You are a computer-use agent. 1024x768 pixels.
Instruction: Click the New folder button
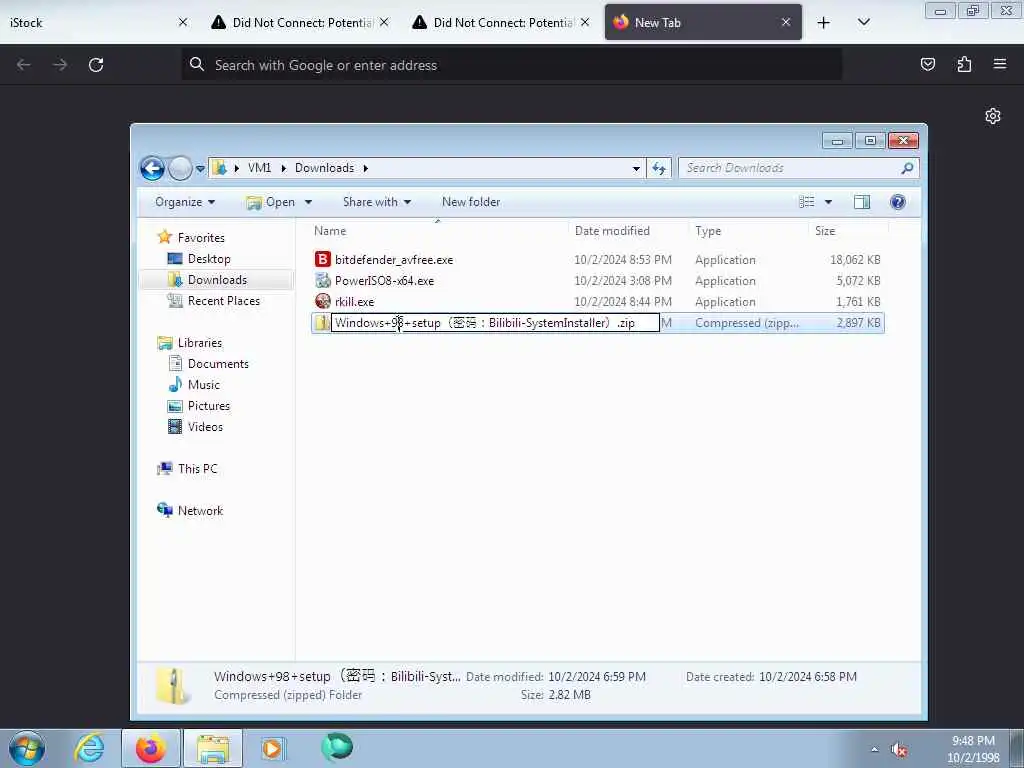(x=471, y=202)
